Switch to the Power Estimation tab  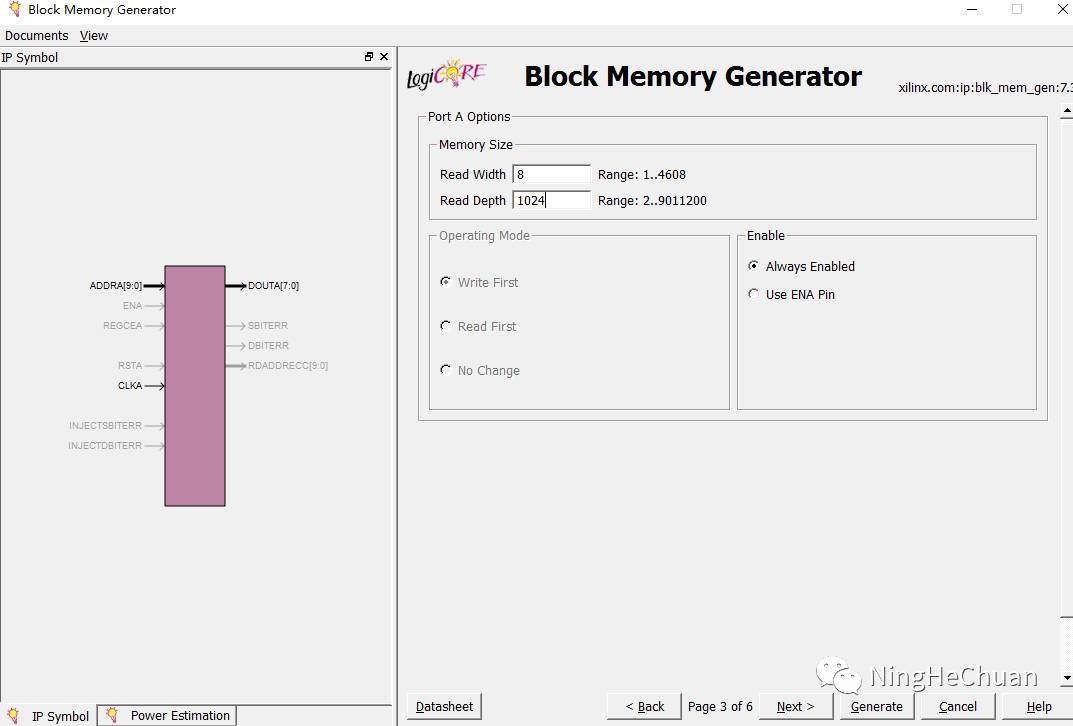pyautogui.click(x=179, y=715)
